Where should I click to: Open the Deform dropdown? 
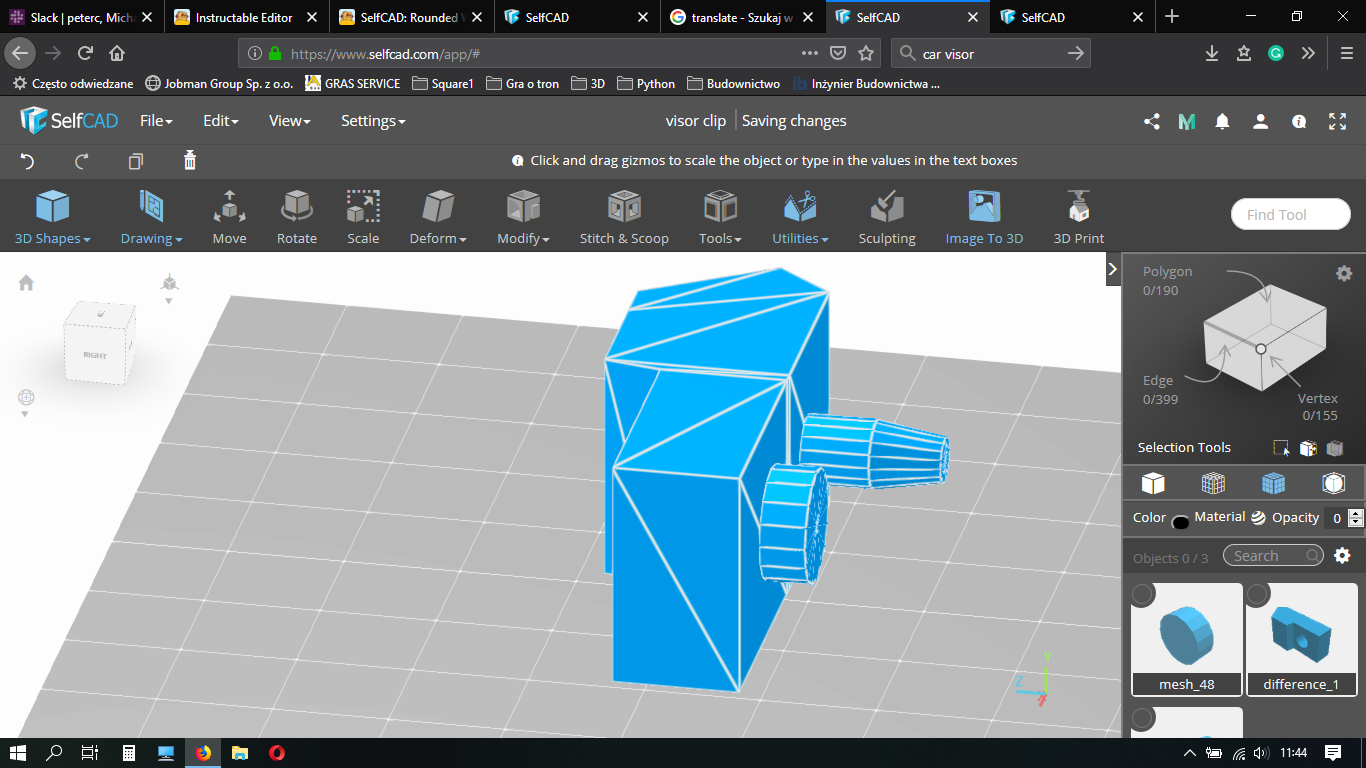(x=438, y=217)
